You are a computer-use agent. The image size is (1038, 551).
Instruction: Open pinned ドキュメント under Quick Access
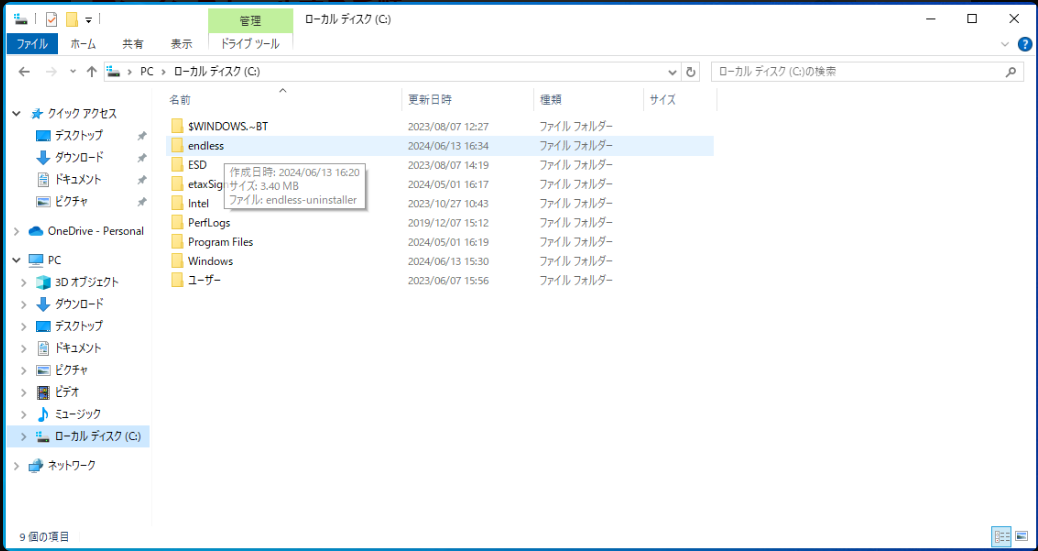pyautogui.click(x=77, y=179)
